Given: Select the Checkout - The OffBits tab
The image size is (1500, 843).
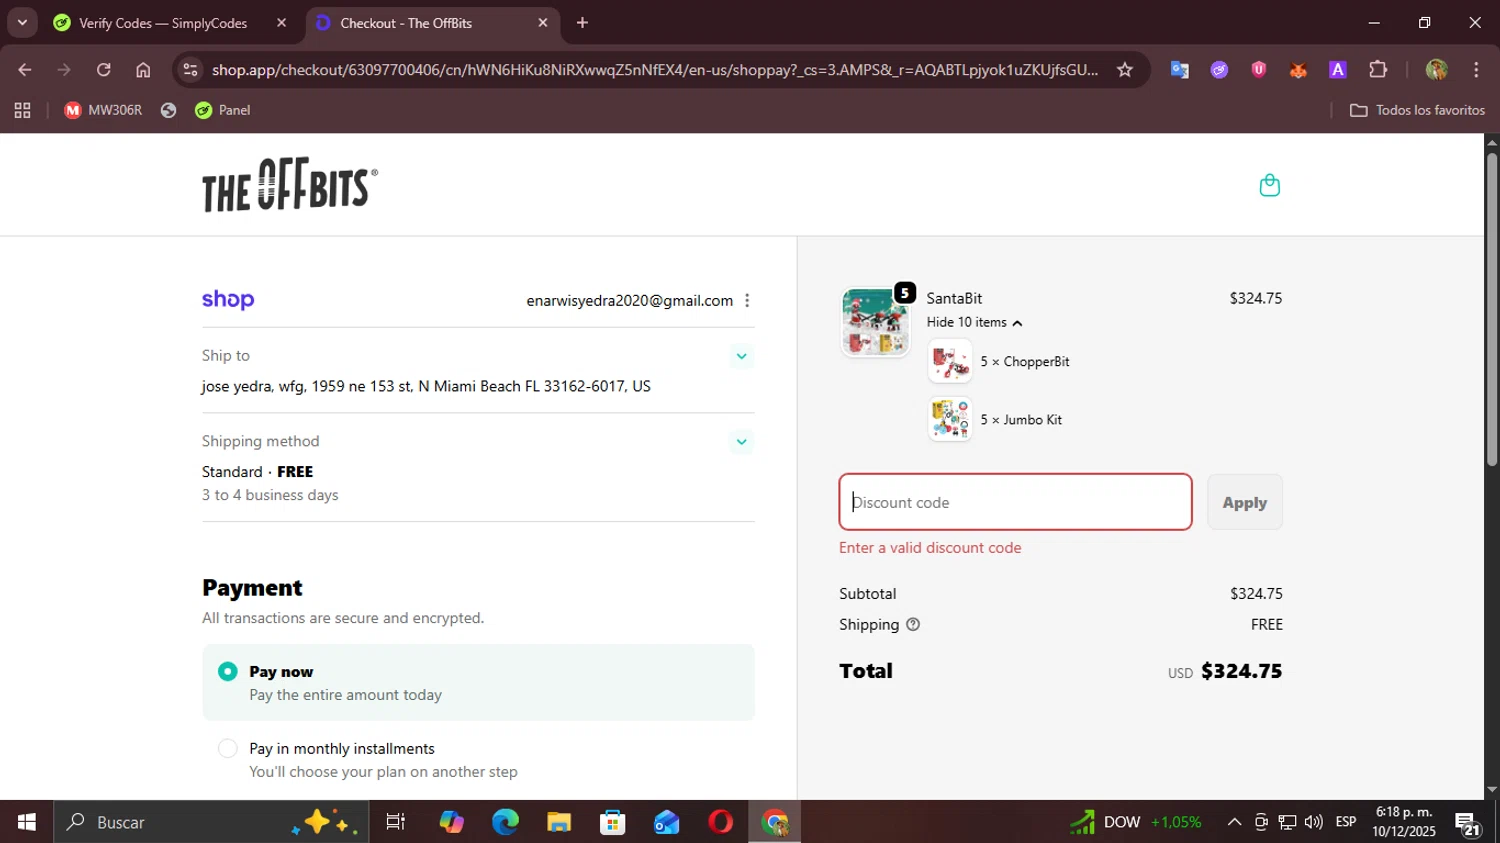Looking at the screenshot, I should (432, 23).
